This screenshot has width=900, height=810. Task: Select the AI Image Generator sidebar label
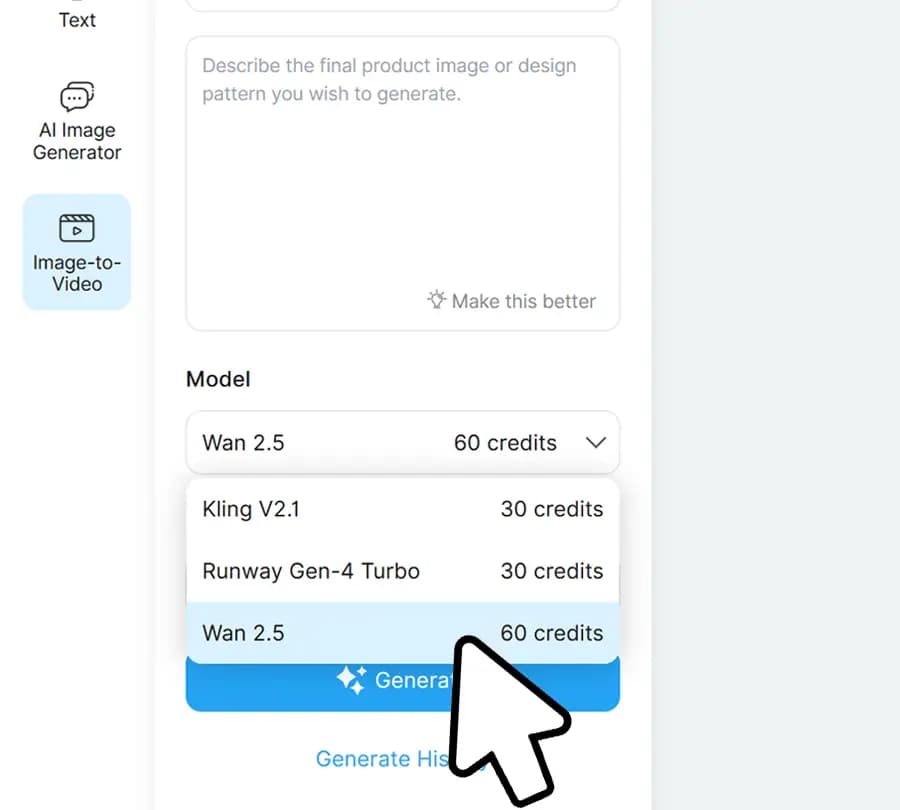pos(77,141)
